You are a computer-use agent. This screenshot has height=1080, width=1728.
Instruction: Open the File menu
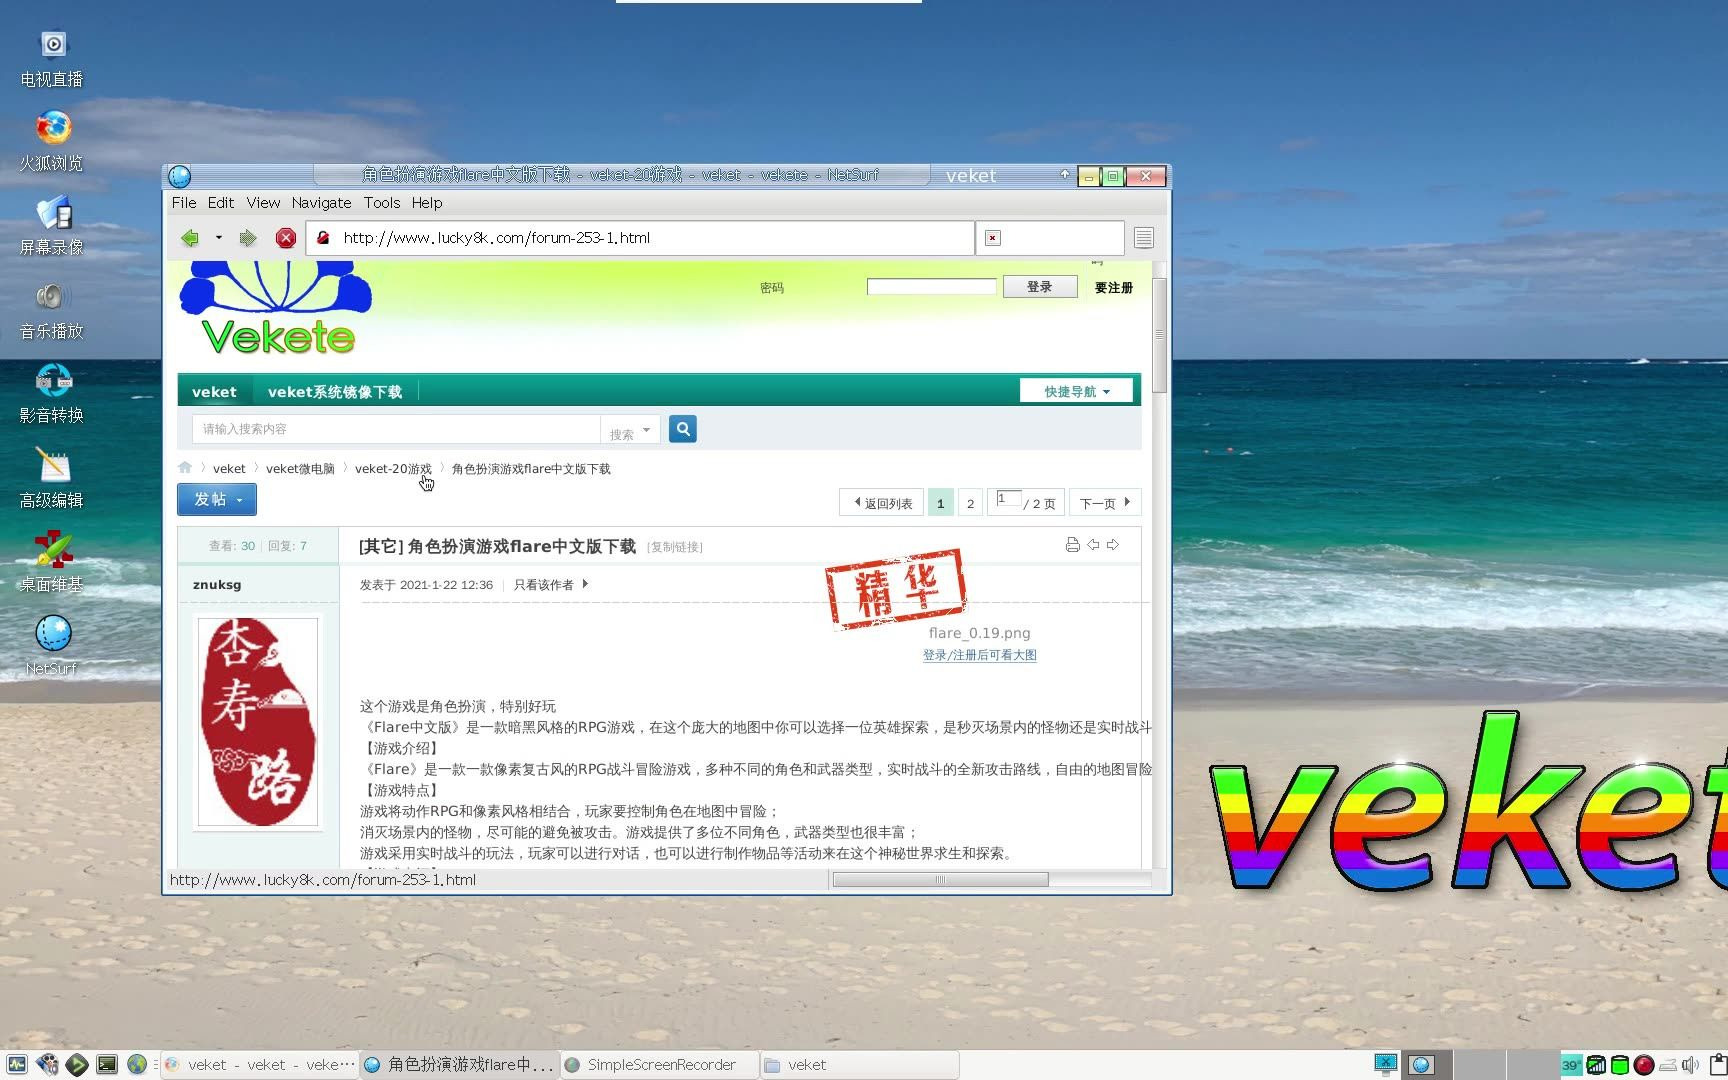184,202
